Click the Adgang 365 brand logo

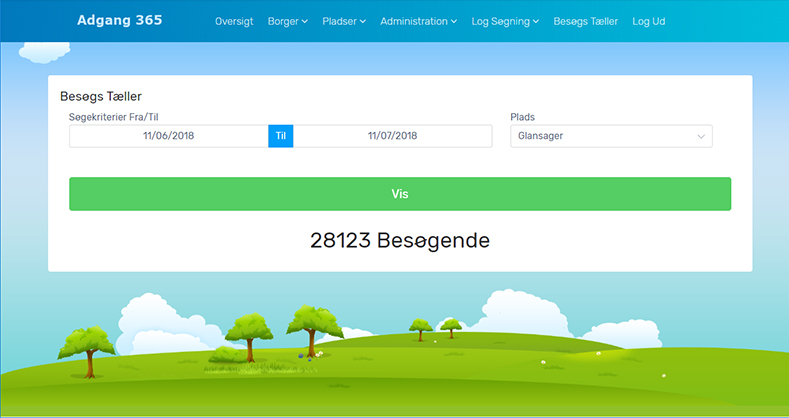point(119,20)
